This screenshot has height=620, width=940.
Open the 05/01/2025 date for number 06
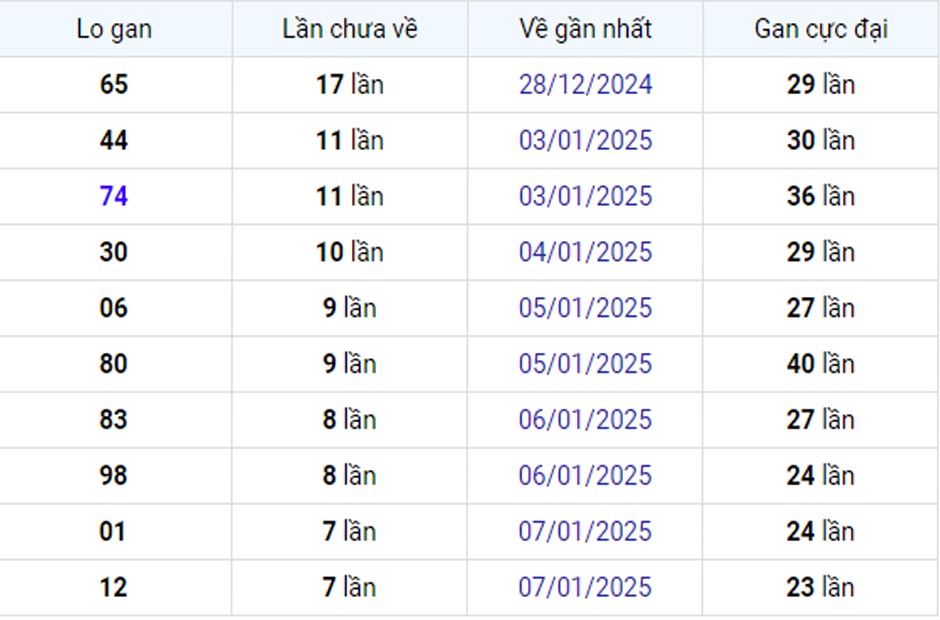click(585, 308)
